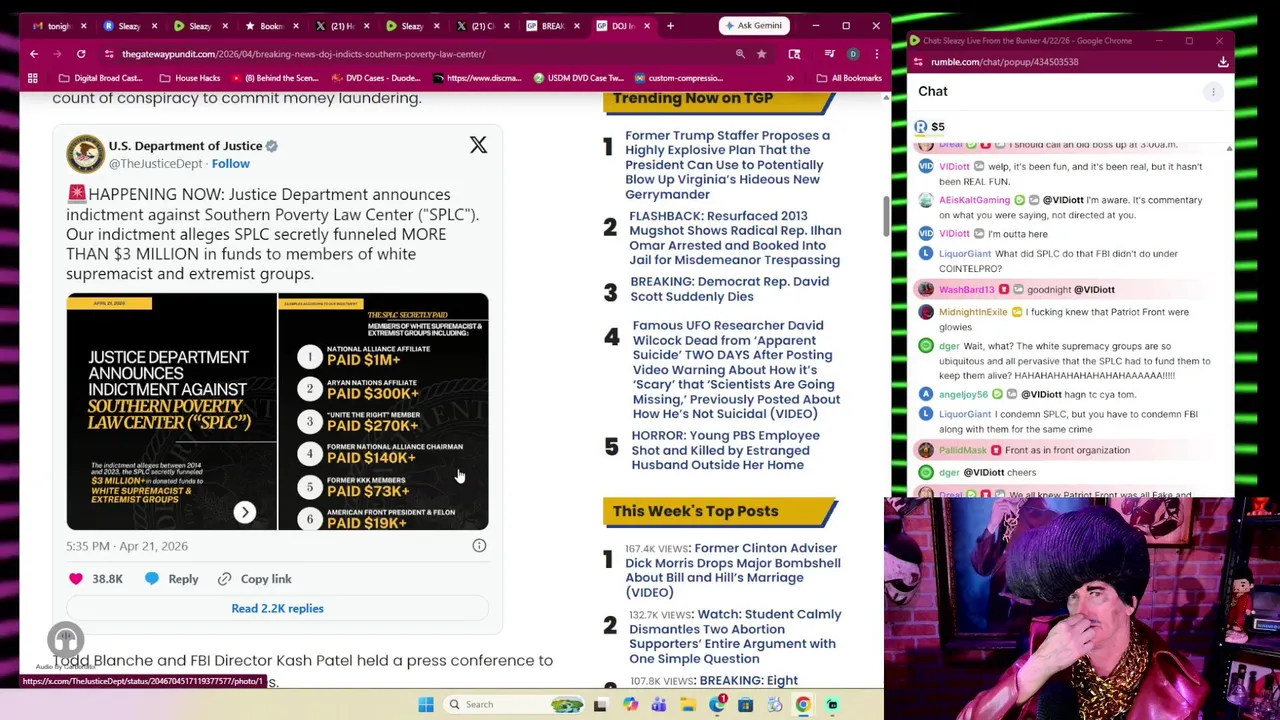This screenshot has width=1280, height=720.
Task: Switch to the X '(21) Ho' tab
Action: coord(341,26)
